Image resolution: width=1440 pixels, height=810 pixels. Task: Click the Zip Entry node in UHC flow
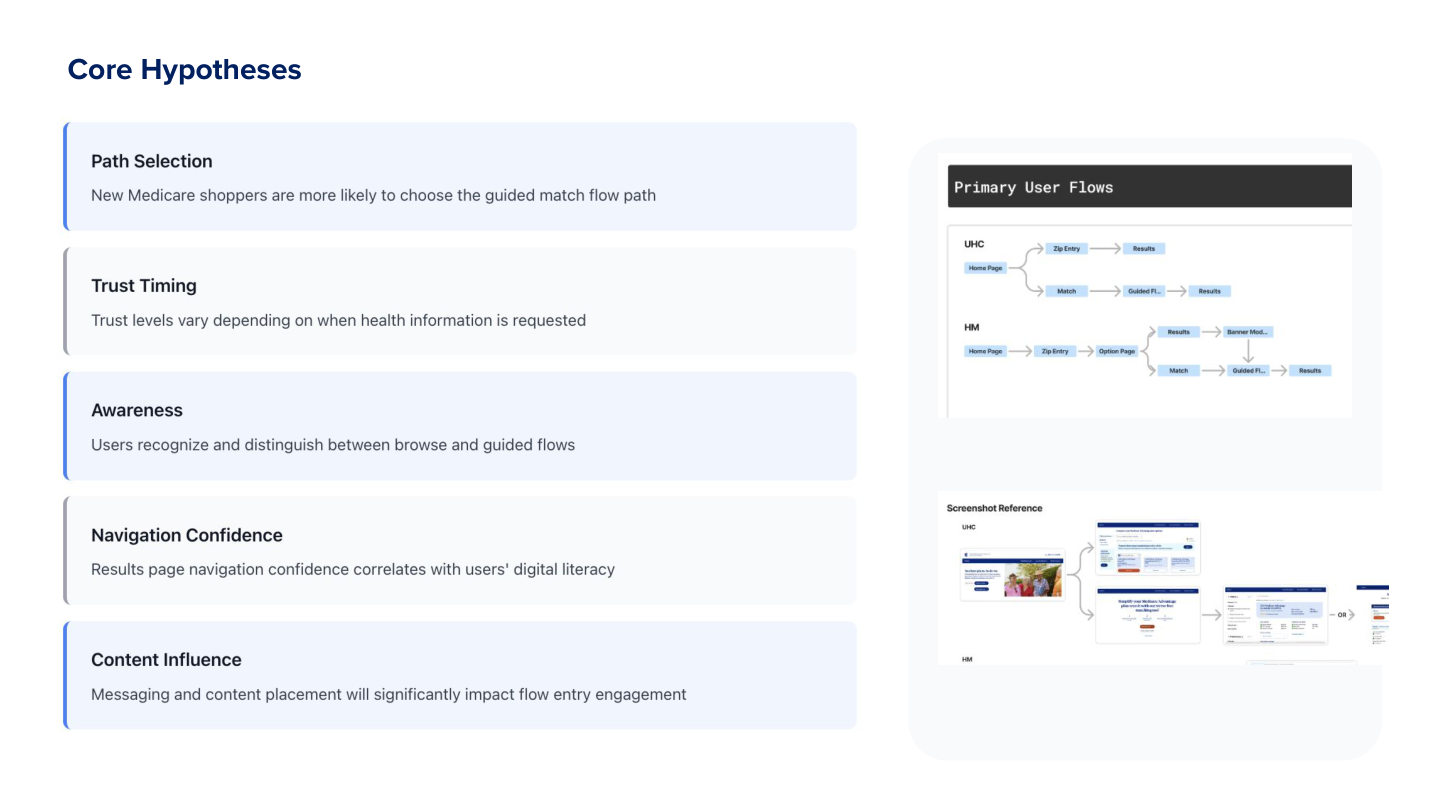(1069, 248)
